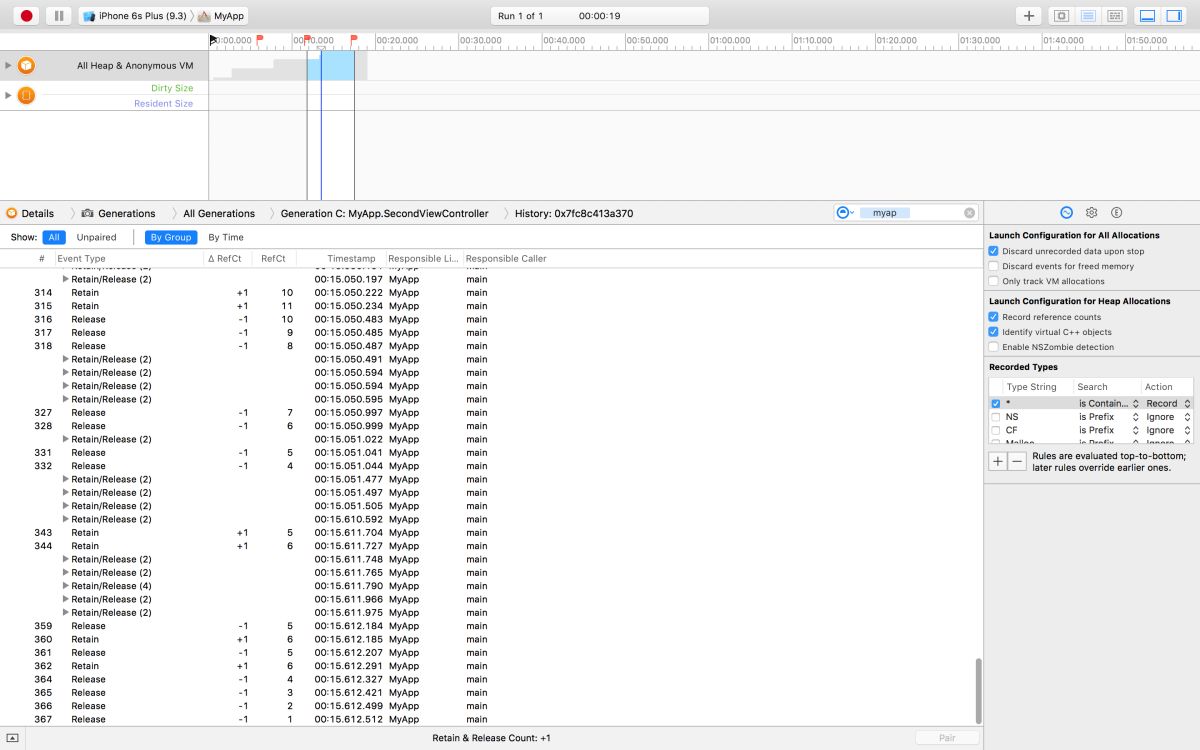Viewport: 1200px width, 750px height.
Task: Select event row 367 Release
Action: (x=490, y=719)
